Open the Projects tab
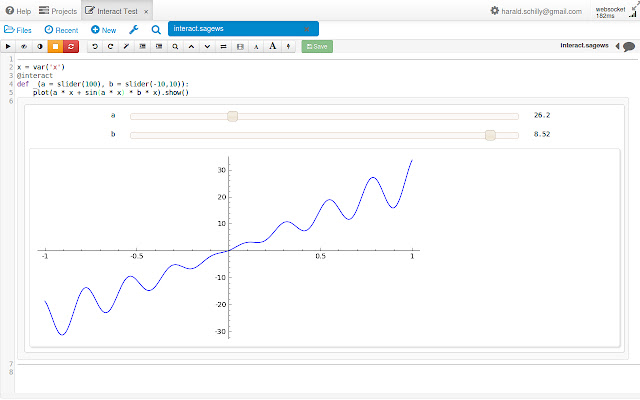This screenshot has width=640, height=400. point(58,10)
